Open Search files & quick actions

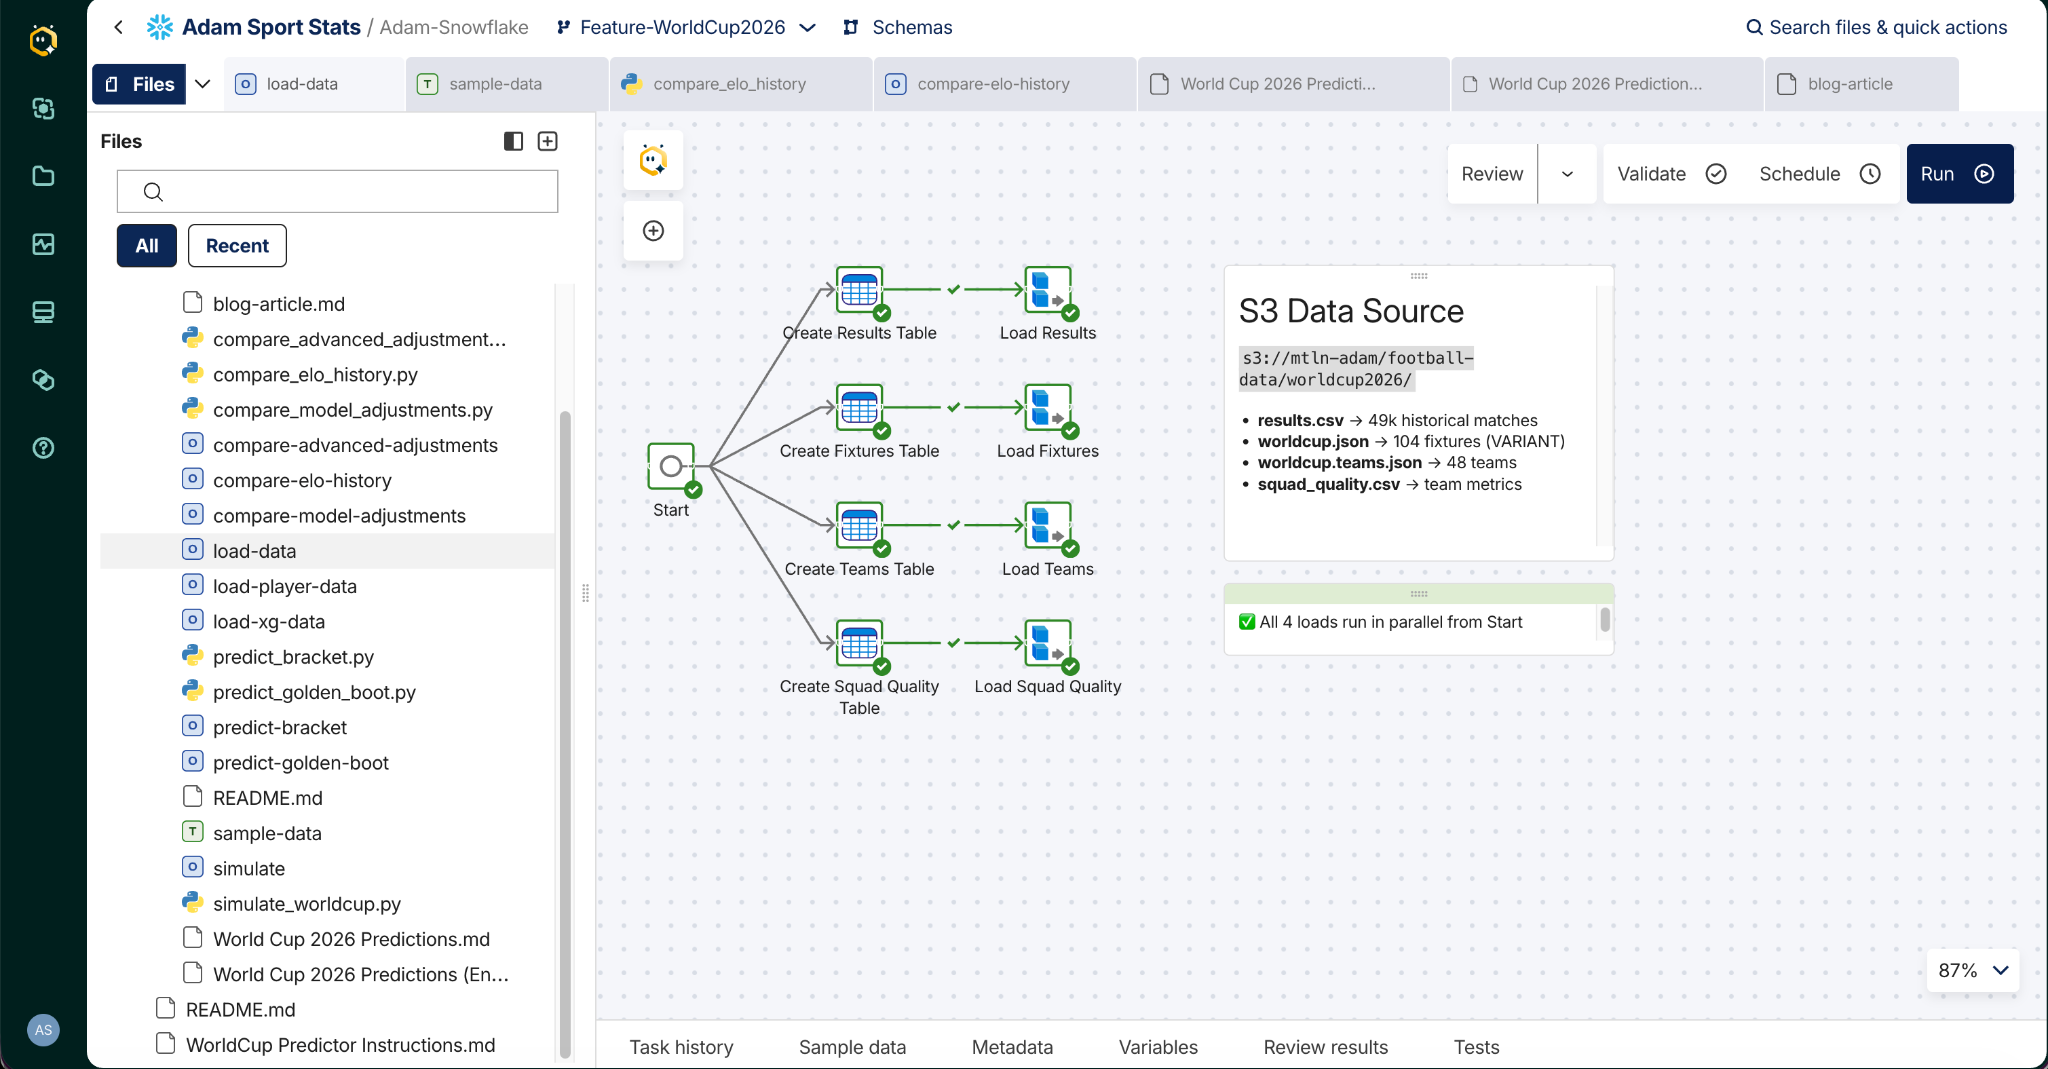click(1876, 27)
